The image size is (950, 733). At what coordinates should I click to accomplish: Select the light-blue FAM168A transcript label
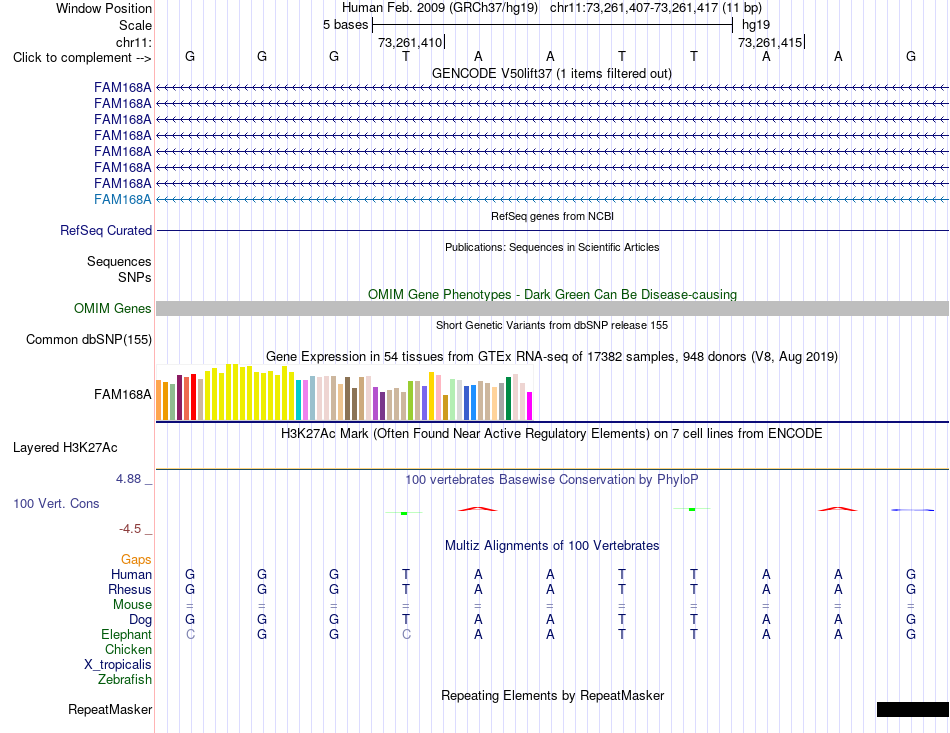coord(122,199)
